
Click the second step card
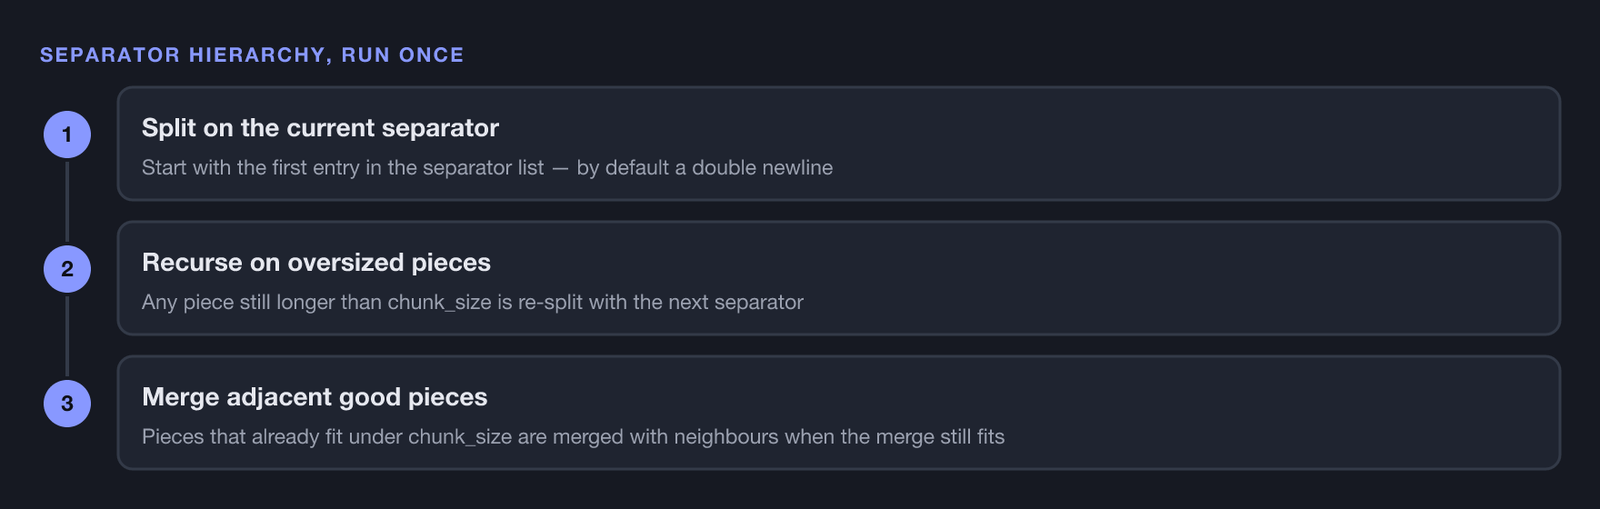(839, 278)
